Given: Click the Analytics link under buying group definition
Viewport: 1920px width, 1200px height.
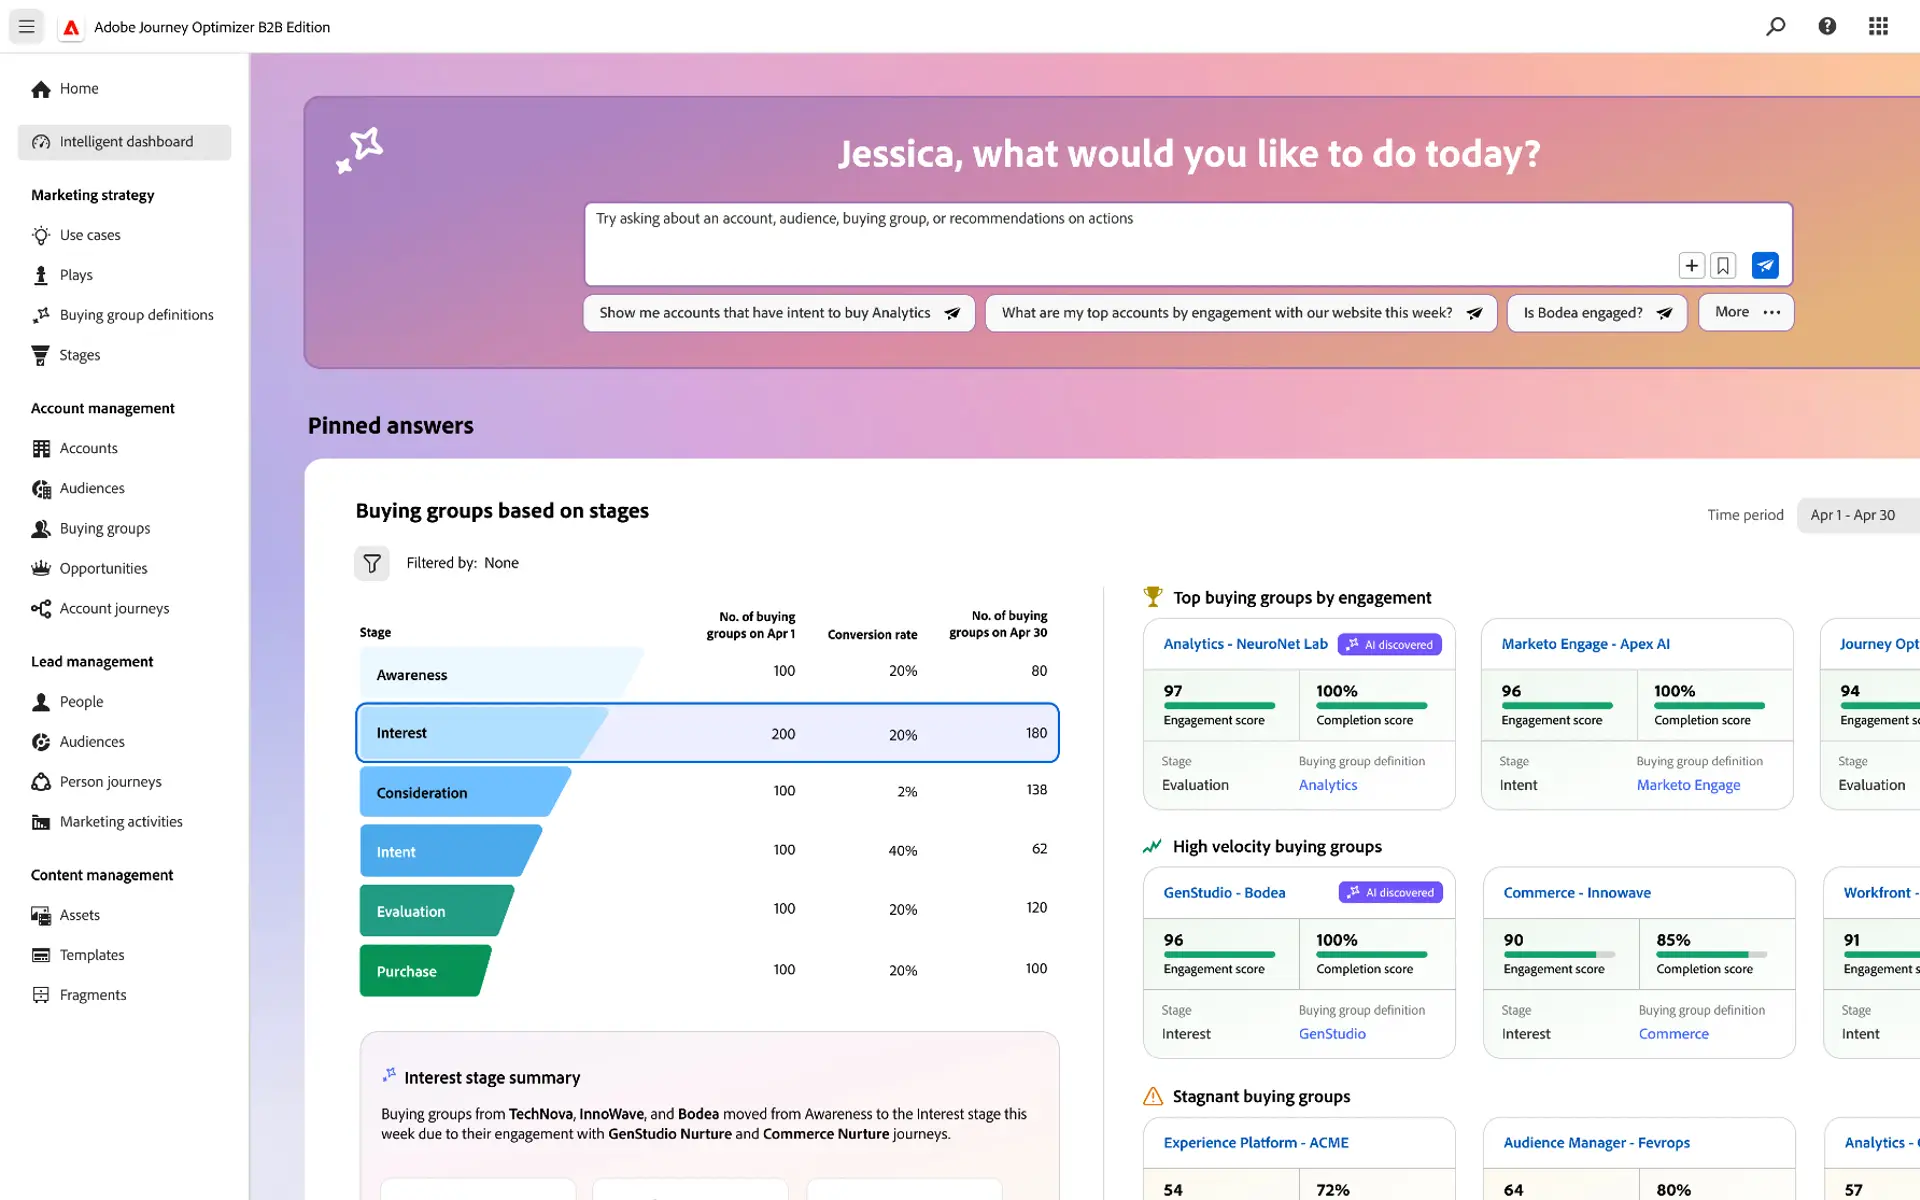Looking at the screenshot, I should coord(1326,785).
